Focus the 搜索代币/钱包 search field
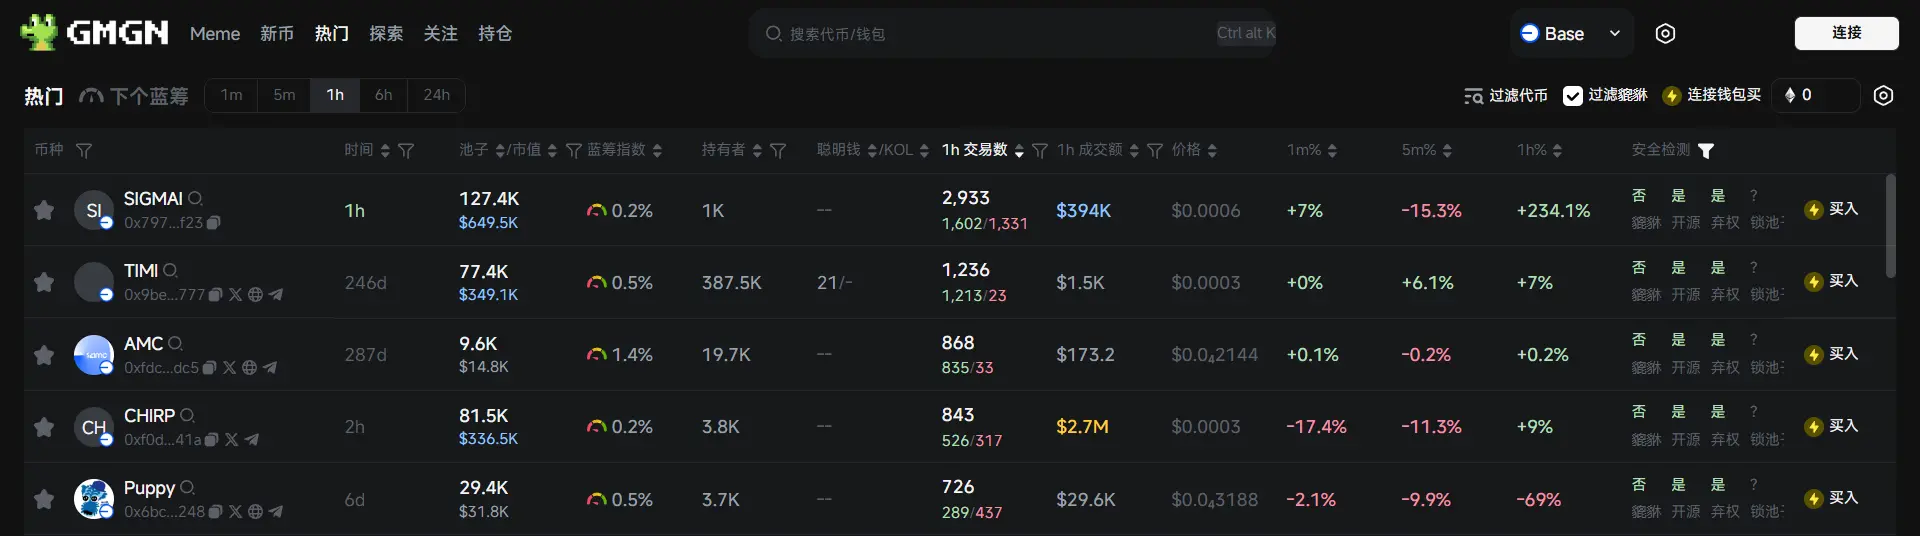 (x=1012, y=34)
